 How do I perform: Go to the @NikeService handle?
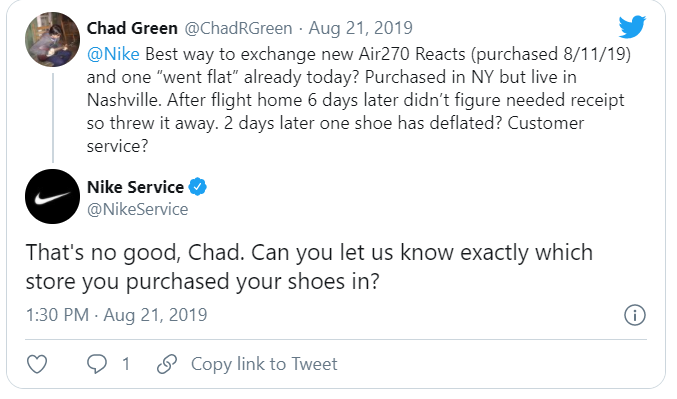pos(137,209)
